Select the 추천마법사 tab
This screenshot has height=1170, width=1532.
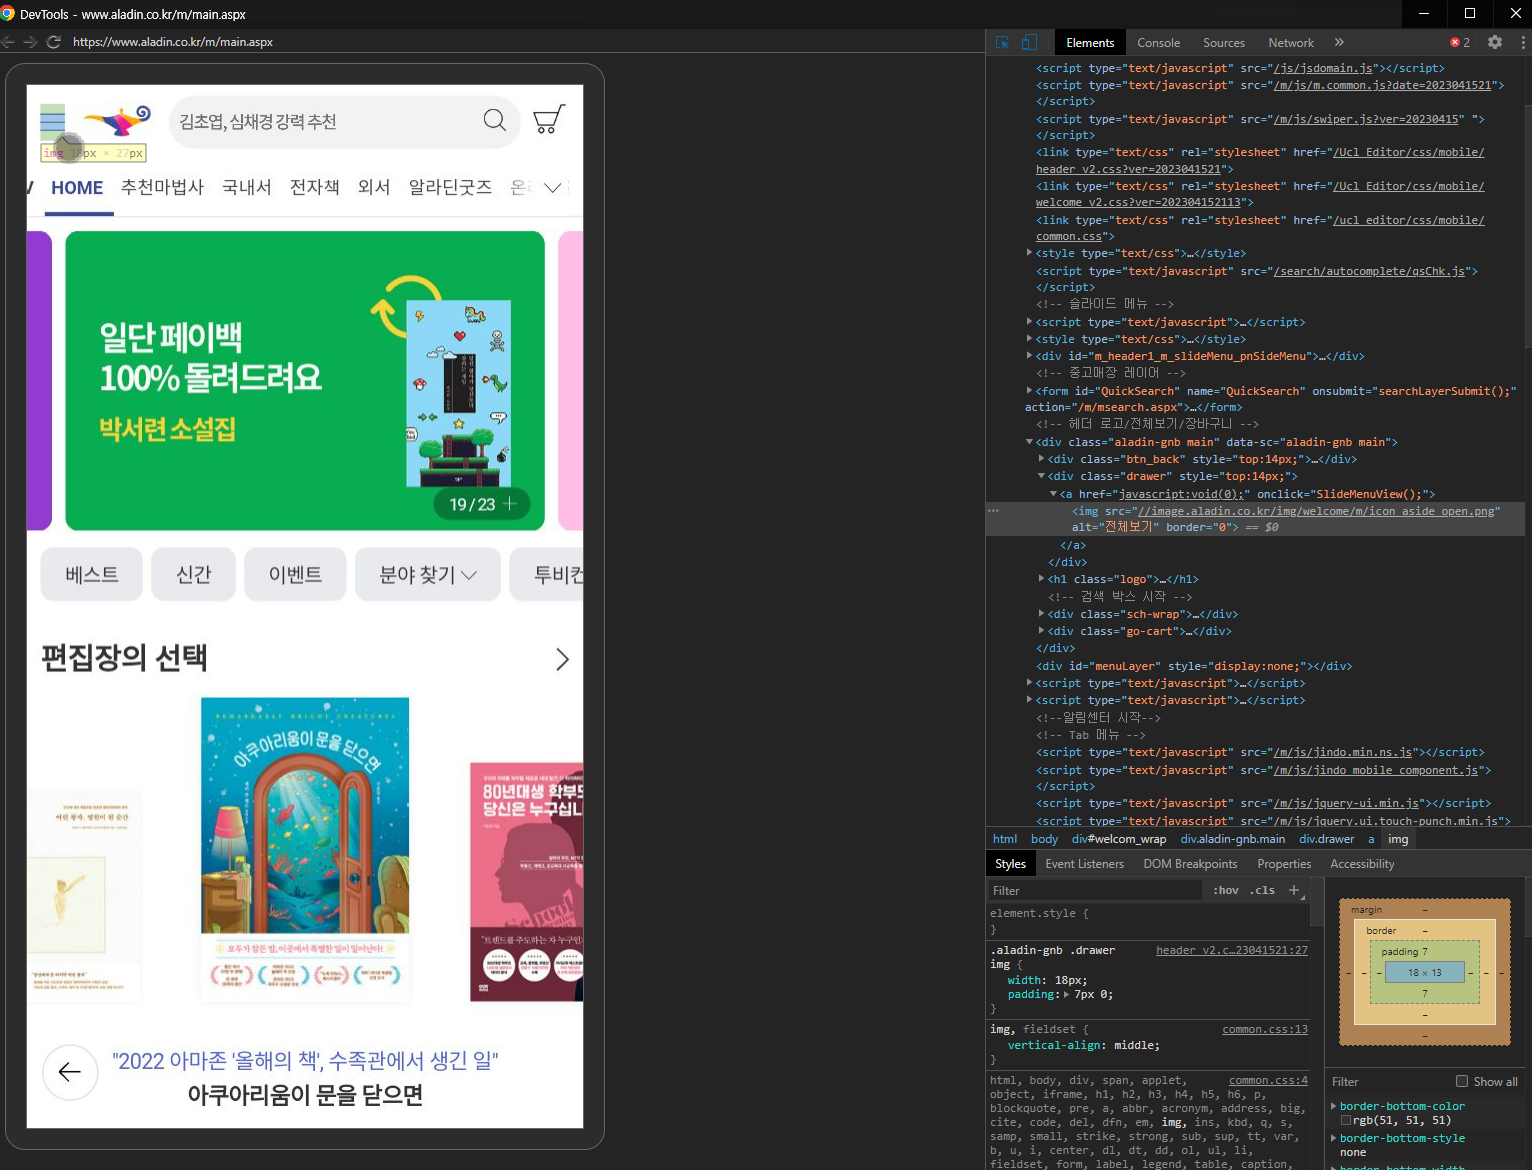162,187
